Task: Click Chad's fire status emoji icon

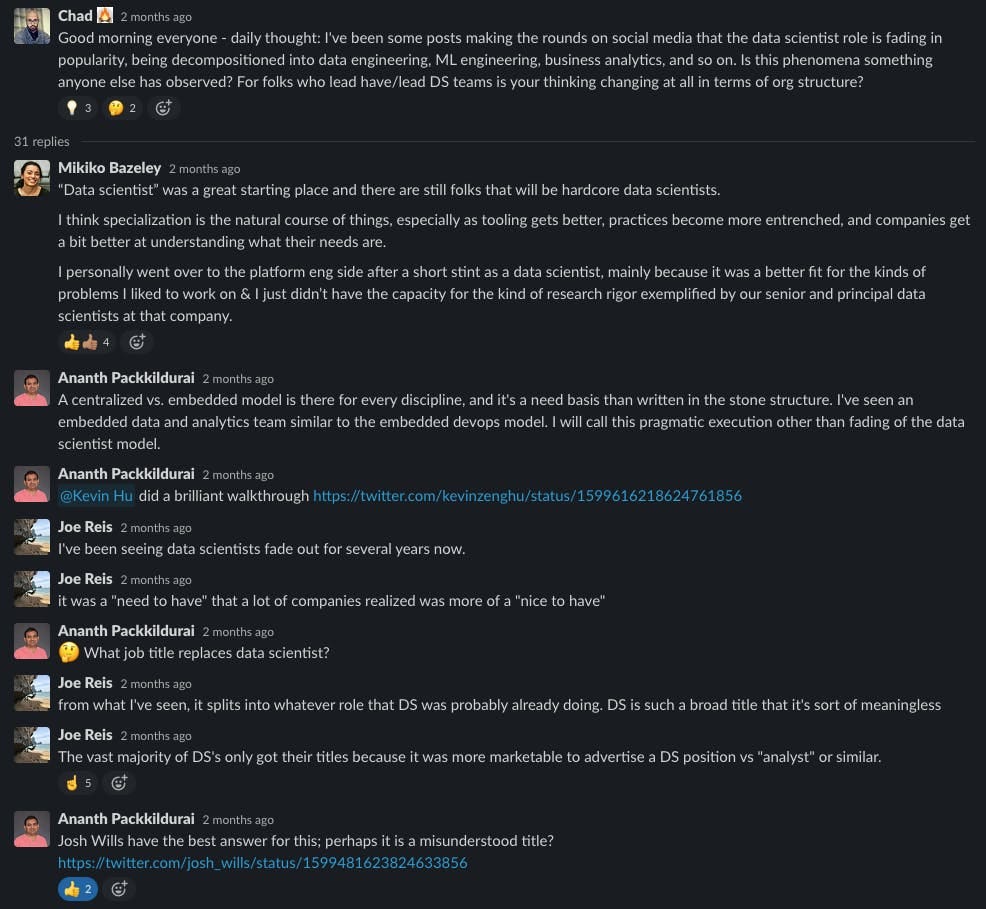Action: (105, 15)
